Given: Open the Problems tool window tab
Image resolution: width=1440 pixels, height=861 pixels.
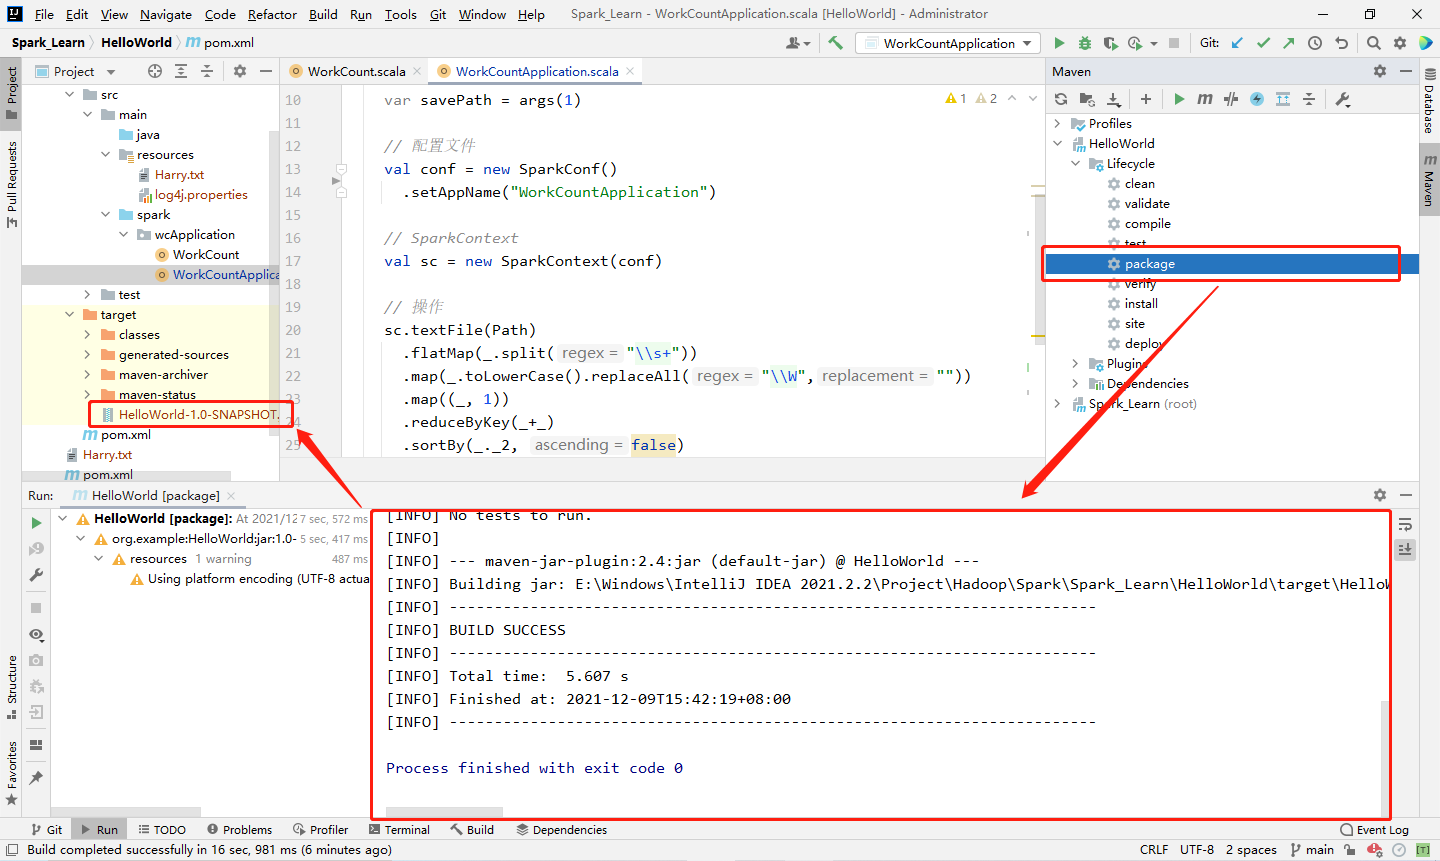Looking at the screenshot, I should (x=240, y=829).
